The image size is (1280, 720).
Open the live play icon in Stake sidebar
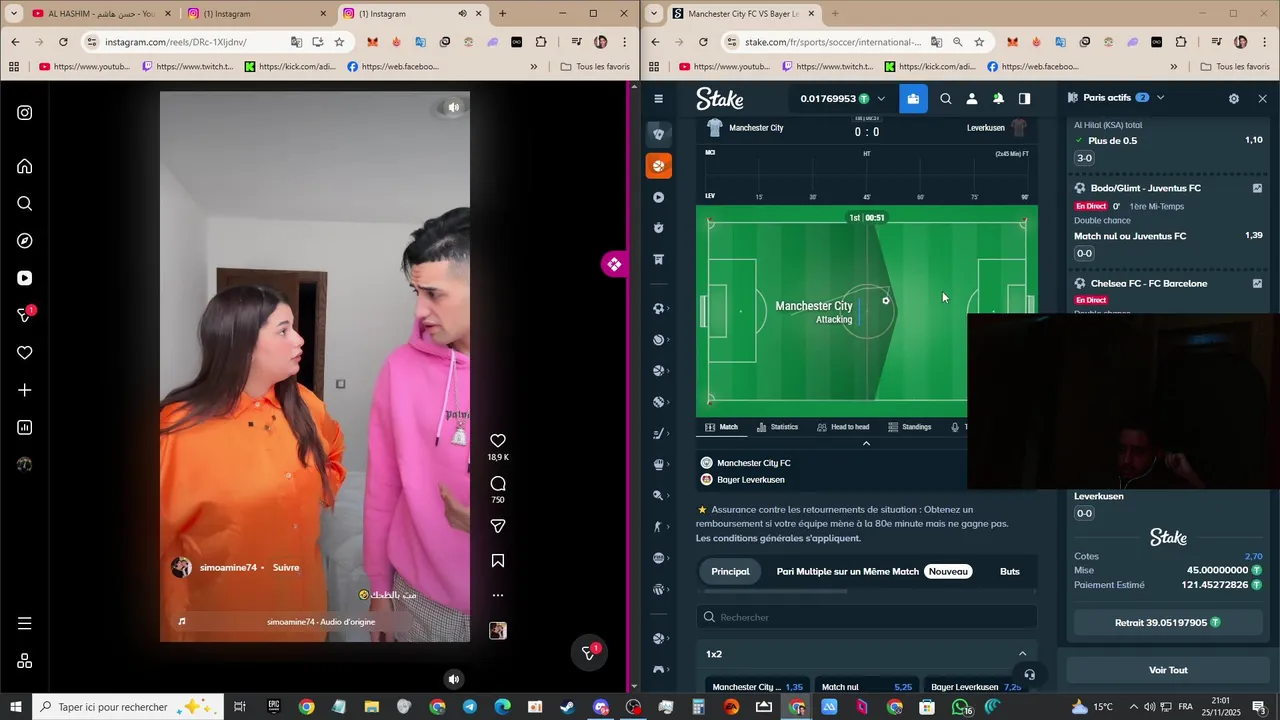point(658,197)
